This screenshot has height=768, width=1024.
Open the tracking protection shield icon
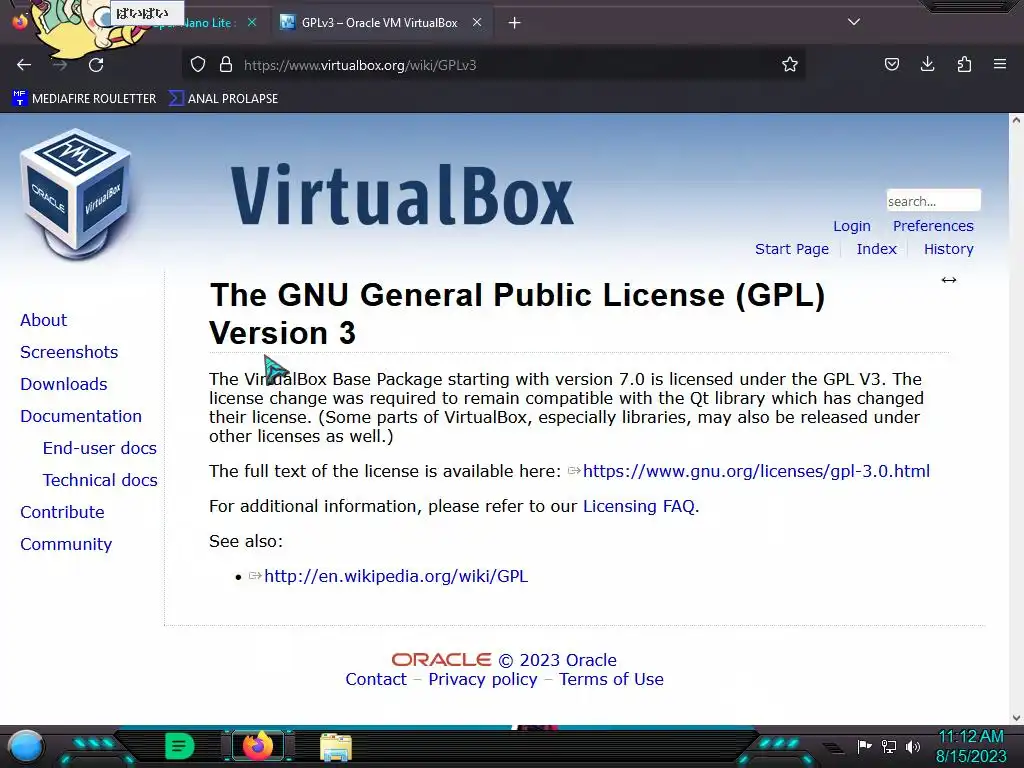[198, 65]
